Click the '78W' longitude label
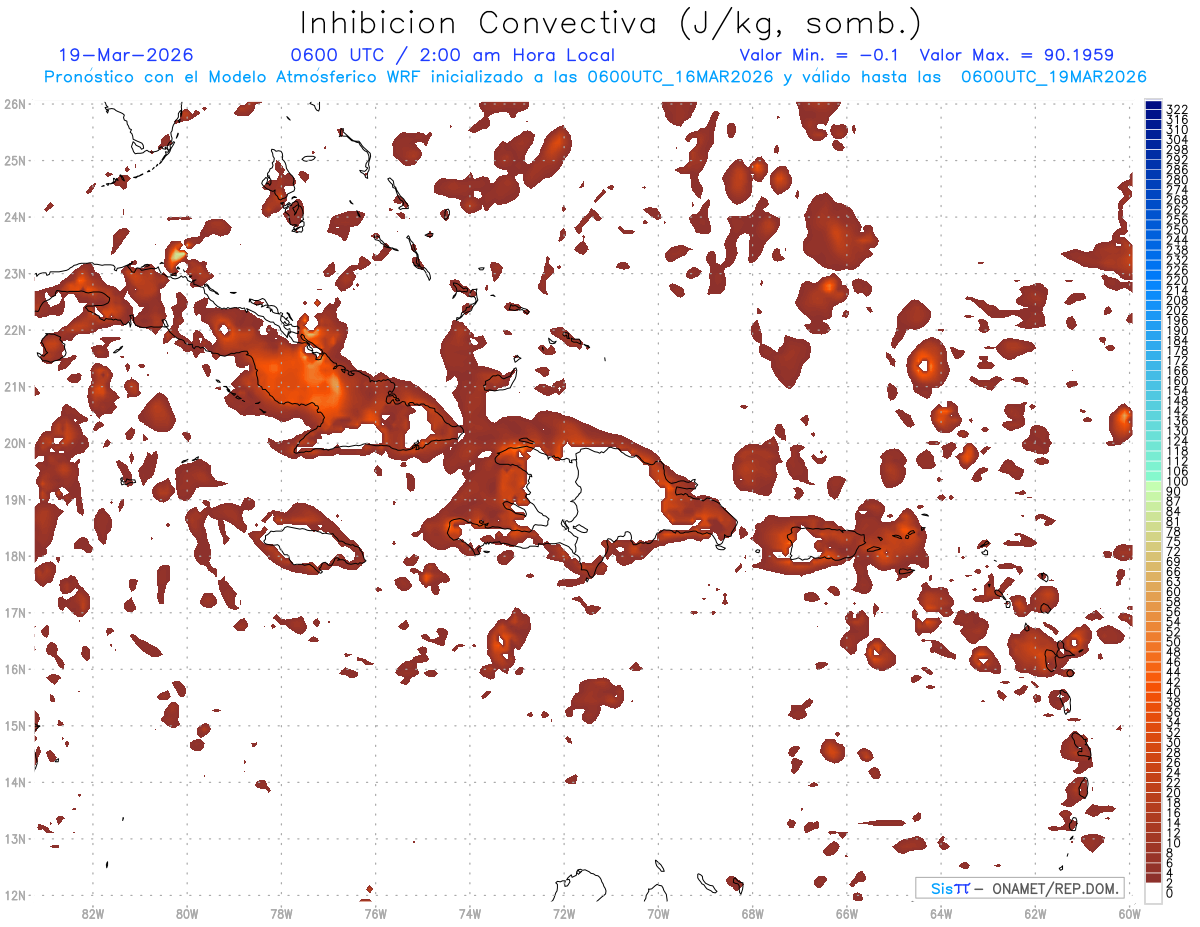 pos(281,912)
